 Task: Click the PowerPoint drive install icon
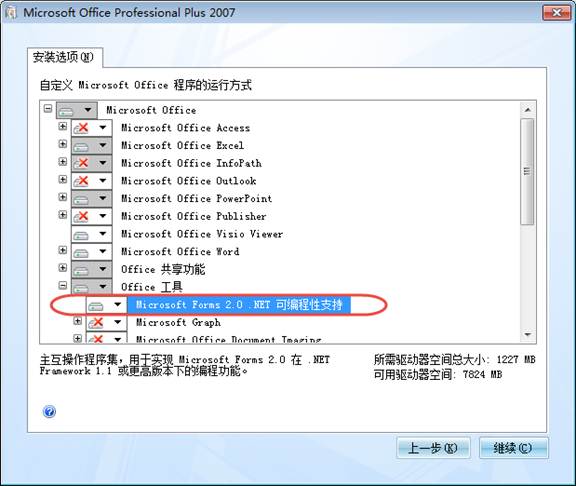[81, 199]
